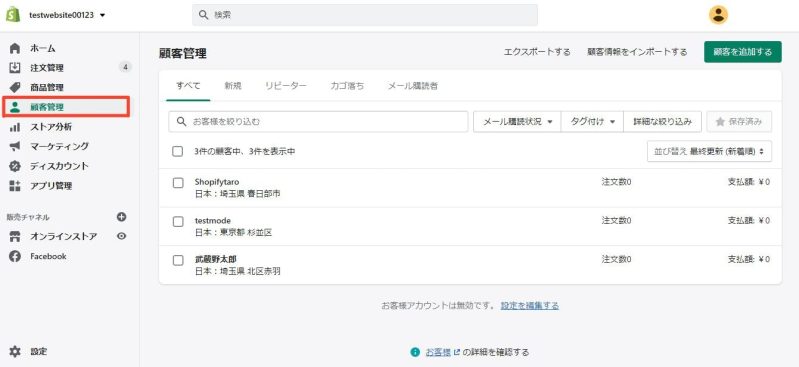Screen dimensions: 799x367
Task: Open the お客様 help link
Action: pos(438,352)
